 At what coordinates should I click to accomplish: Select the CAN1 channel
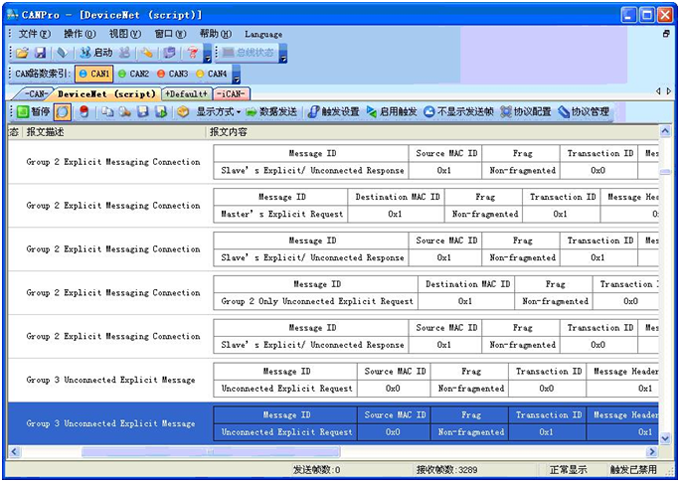click(x=94, y=74)
